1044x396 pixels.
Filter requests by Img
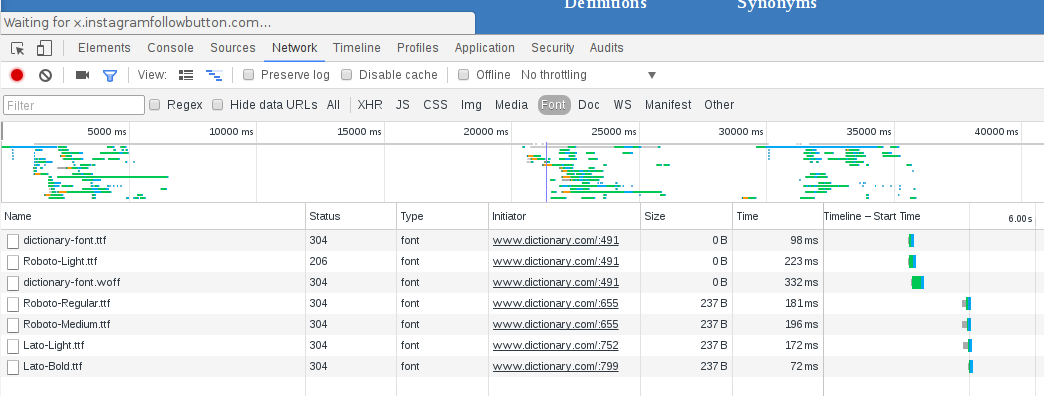[x=471, y=104]
